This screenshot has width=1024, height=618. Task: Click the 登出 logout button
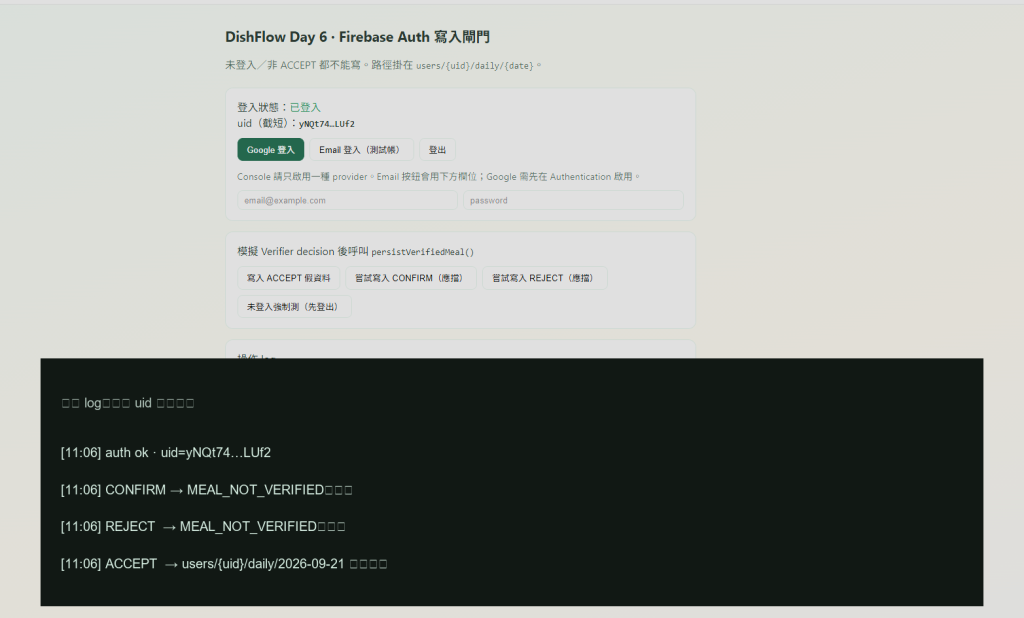(x=437, y=150)
